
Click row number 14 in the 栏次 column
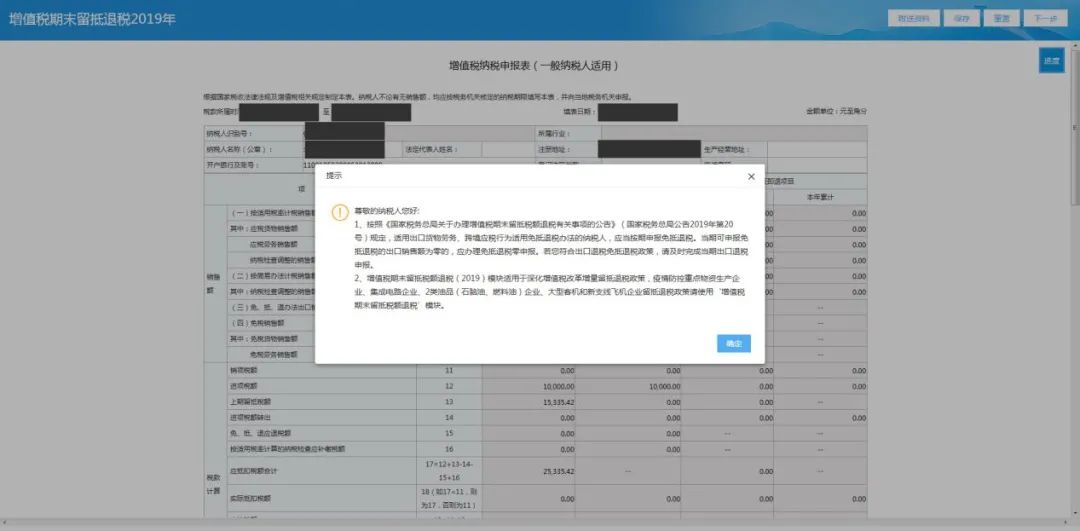point(449,417)
